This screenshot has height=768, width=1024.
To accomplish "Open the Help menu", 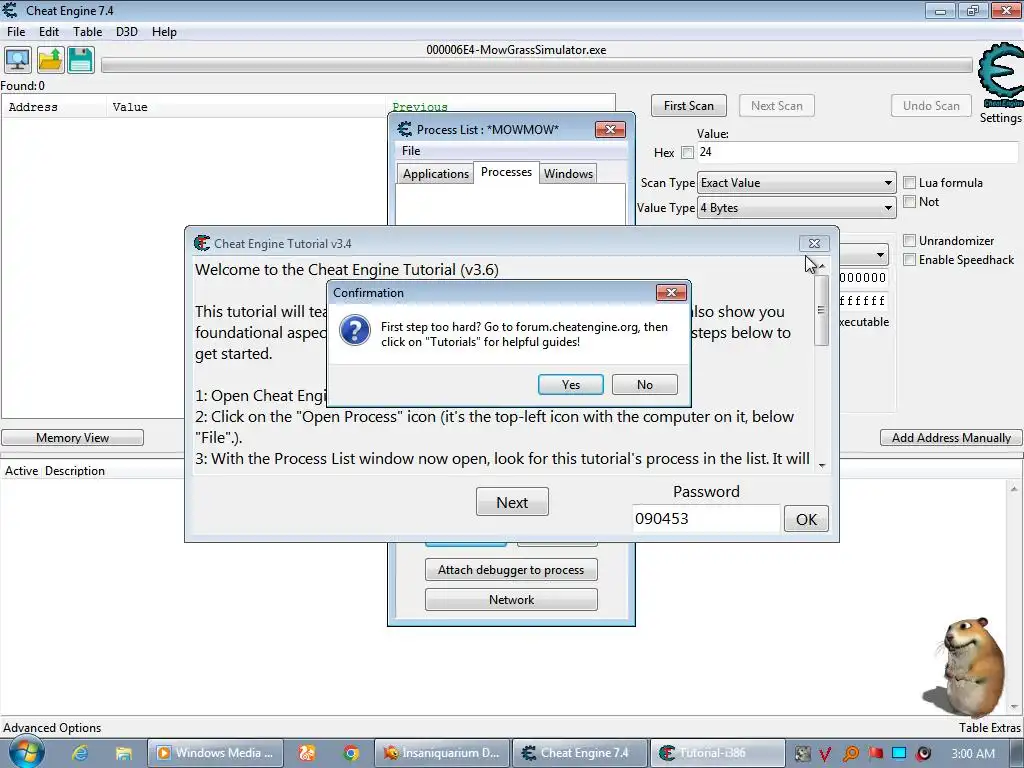I will click(x=164, y=31).
